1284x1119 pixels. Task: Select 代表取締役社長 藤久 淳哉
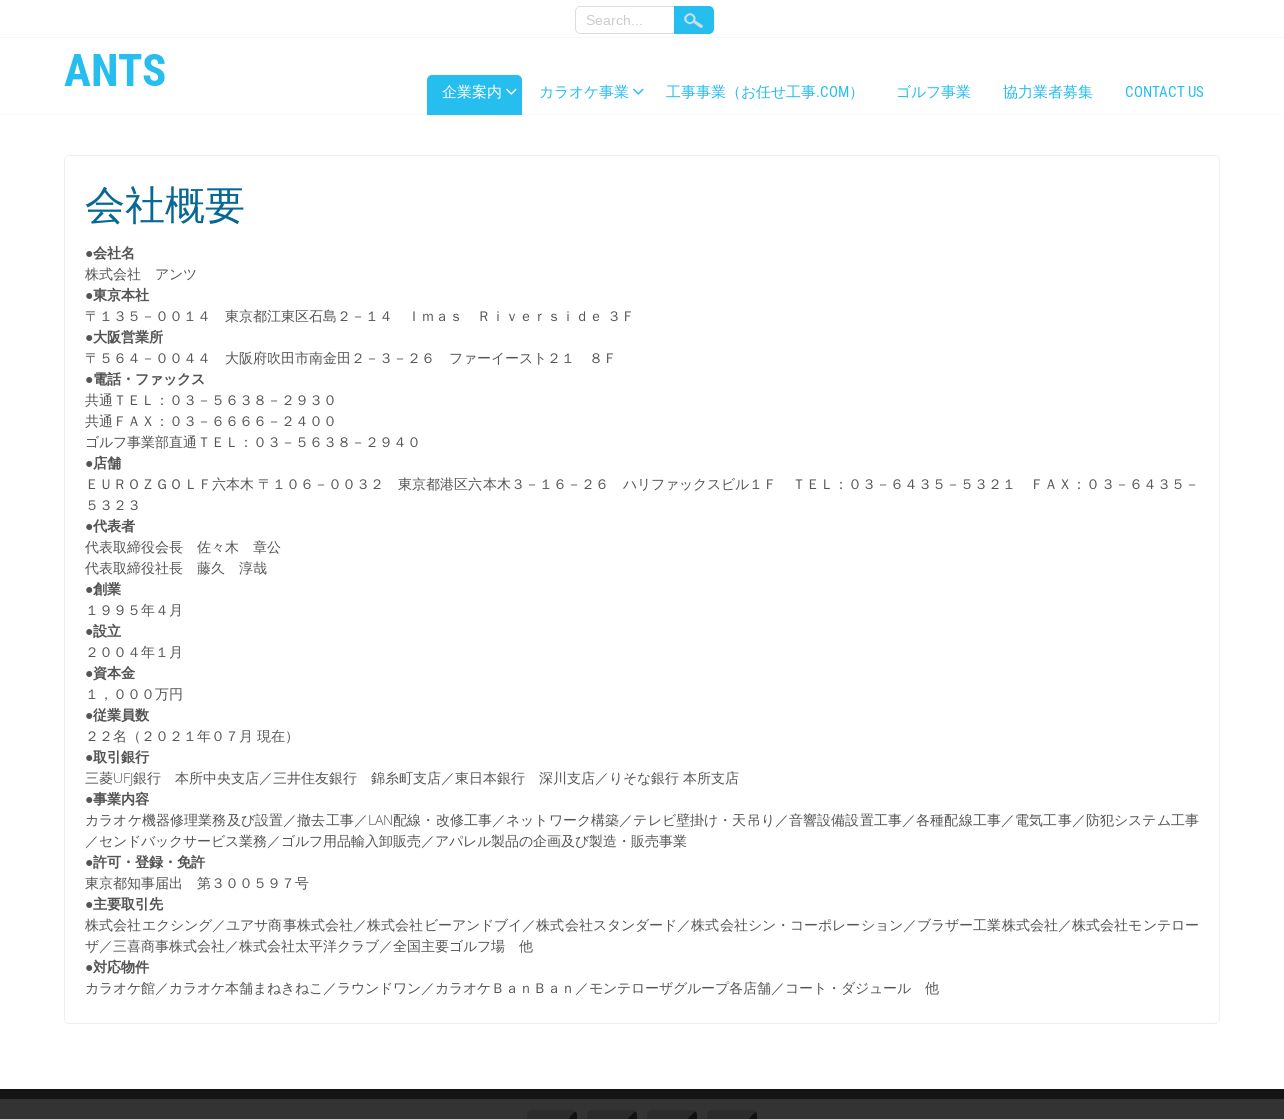176,568
